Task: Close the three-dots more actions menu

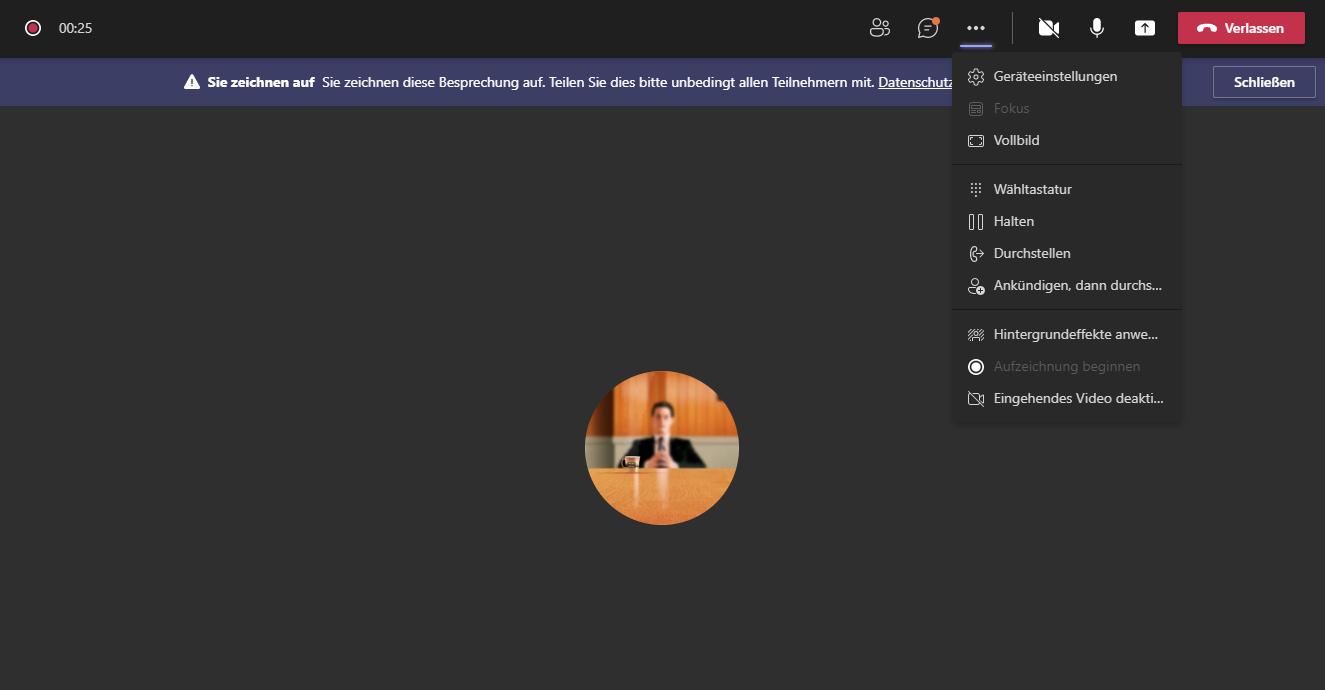Action: pyautogui.click(x=976, y=28)
